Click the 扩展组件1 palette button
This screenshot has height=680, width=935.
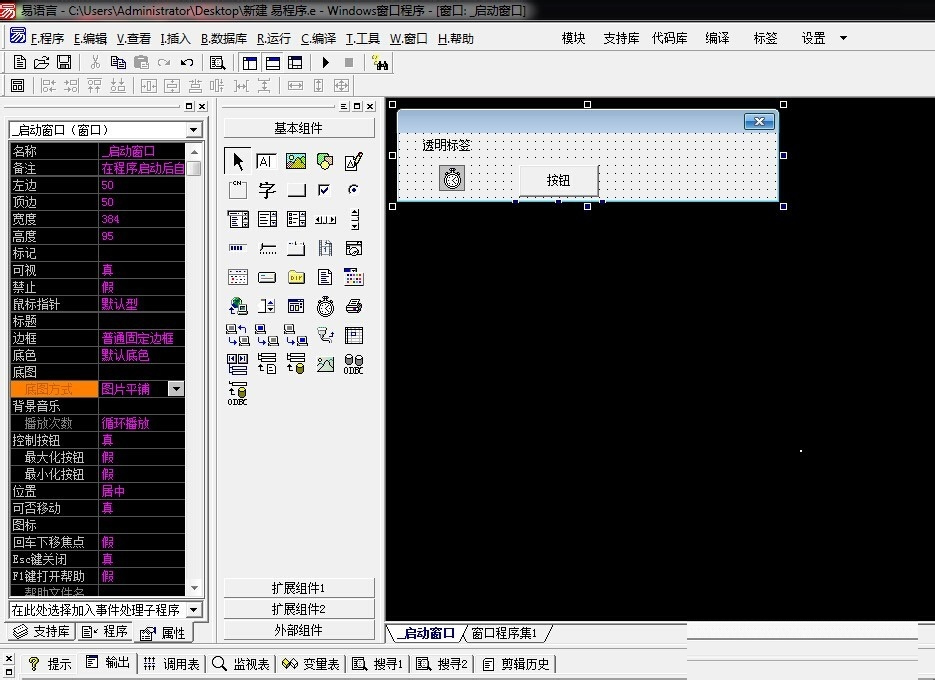click(x=299, y=588)
